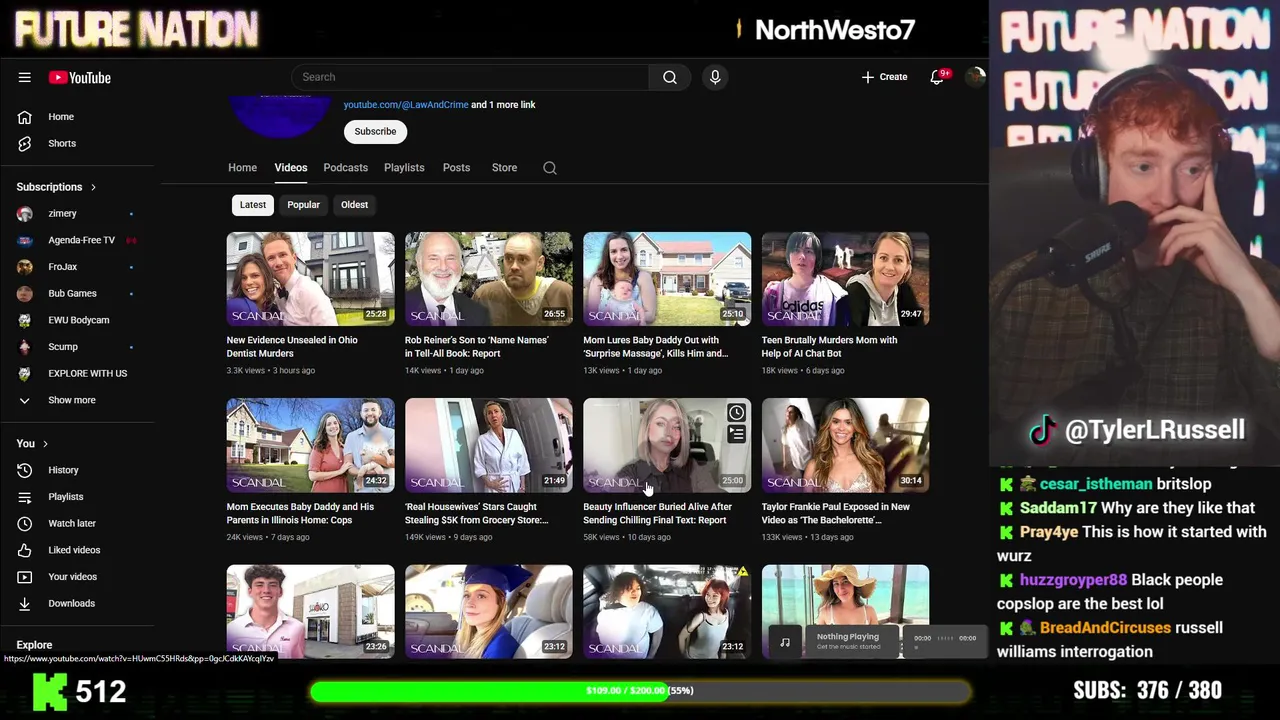Open account avatar menu
Image resolution: width=1280 pixels, height=720 pixels.
[975, 77]
